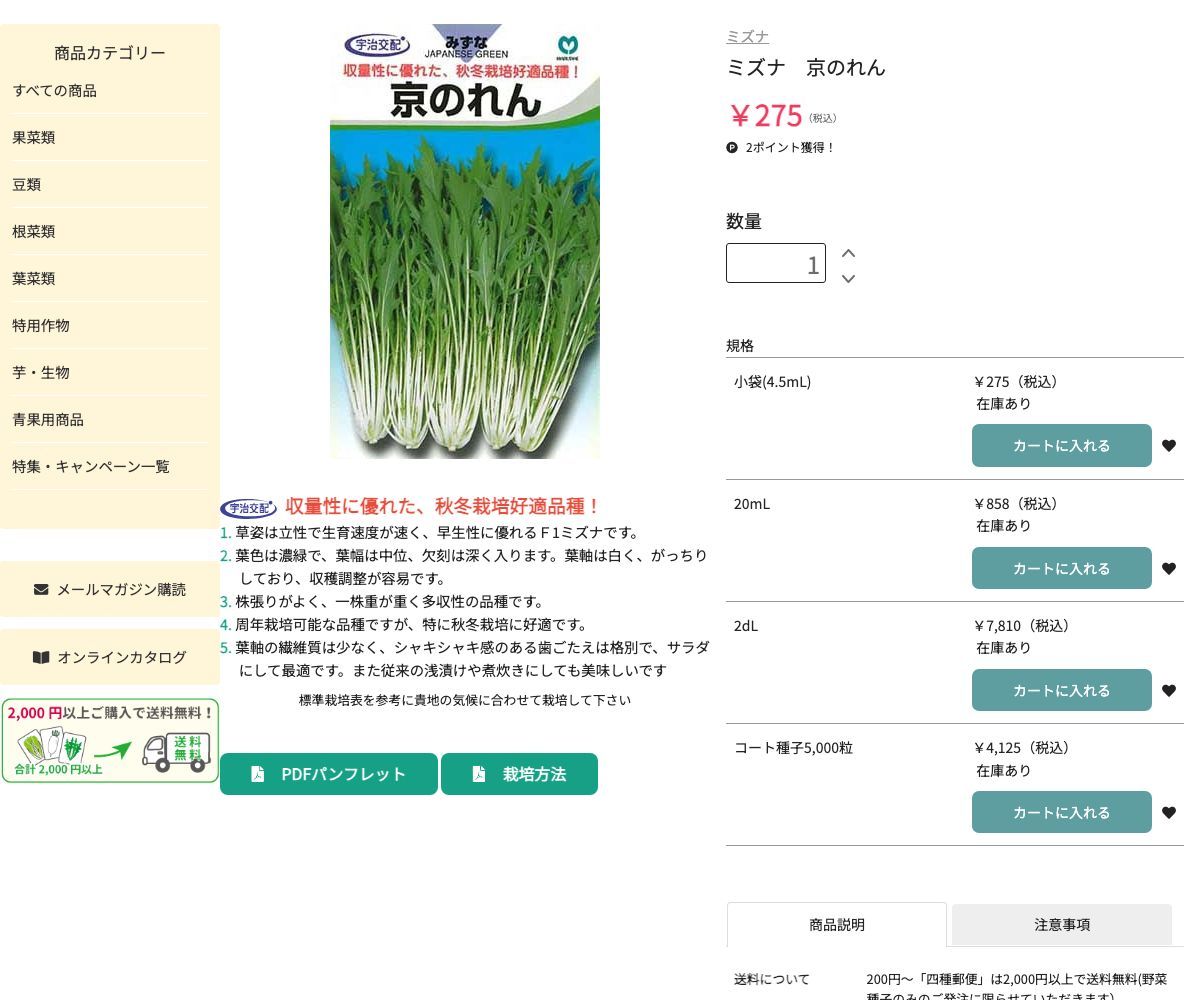This screenshot has width=1200, height=1000.
Task: Click the 京のれん seed packet image
Action: (x=465, y=241)
